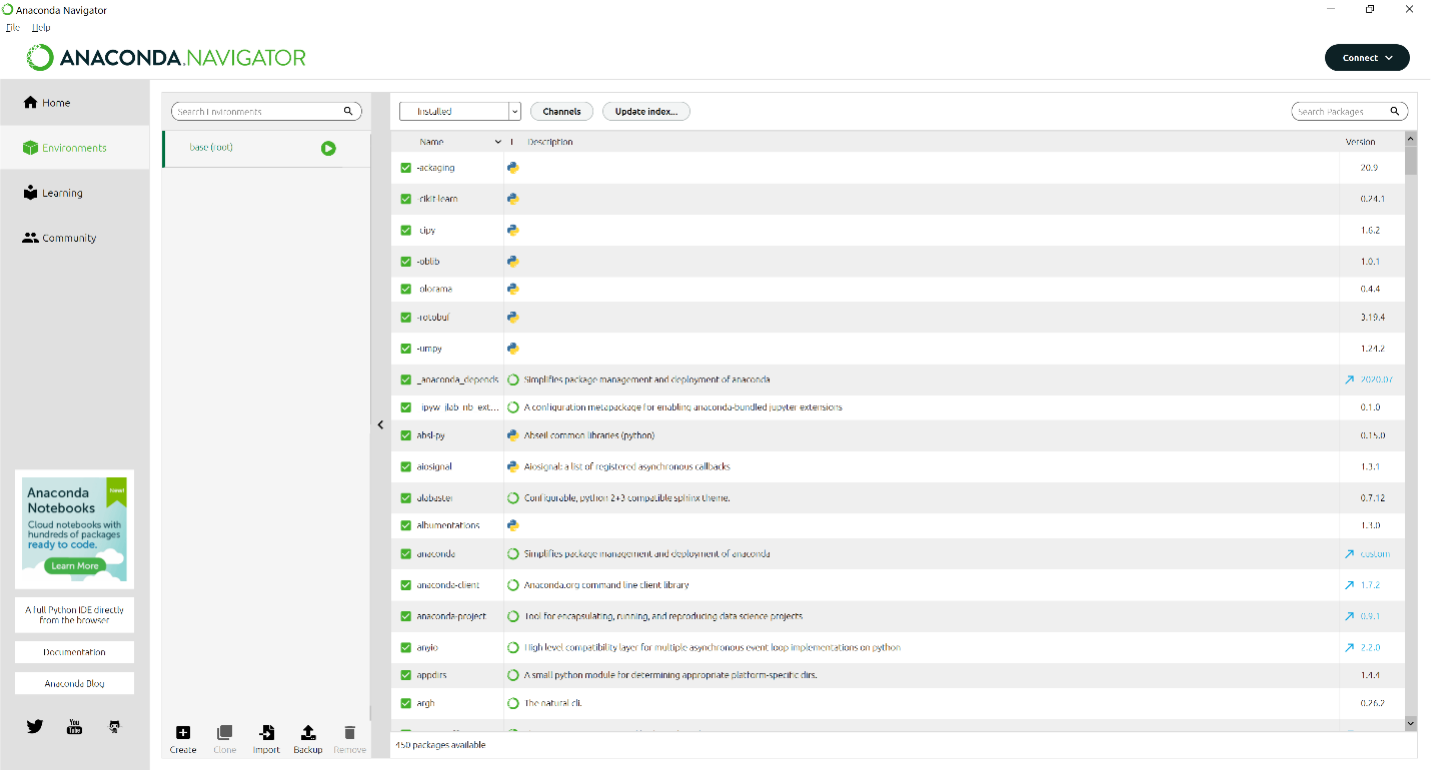The width and height of the screenshot is (1433, 770).
Task: Click the Search Packages magnifier icon
Action: click(x=1395, y=111)
